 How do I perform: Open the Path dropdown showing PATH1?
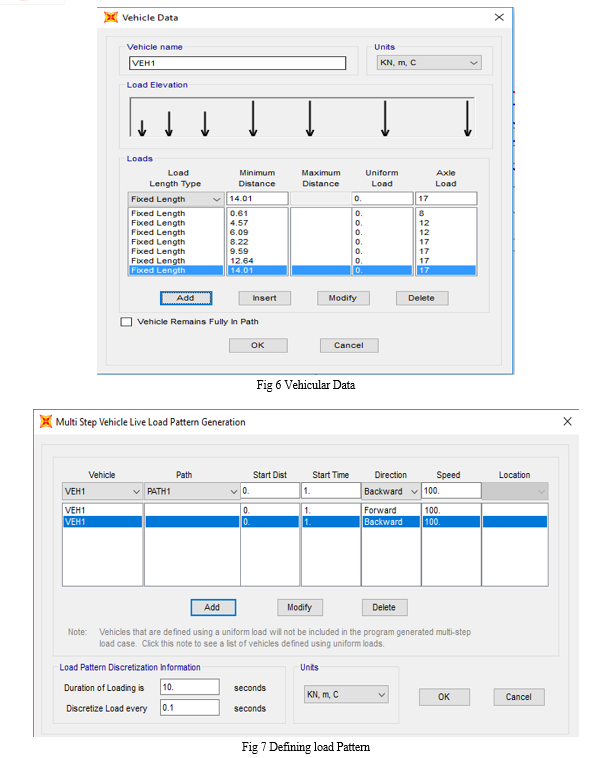(x=192, y=491)
